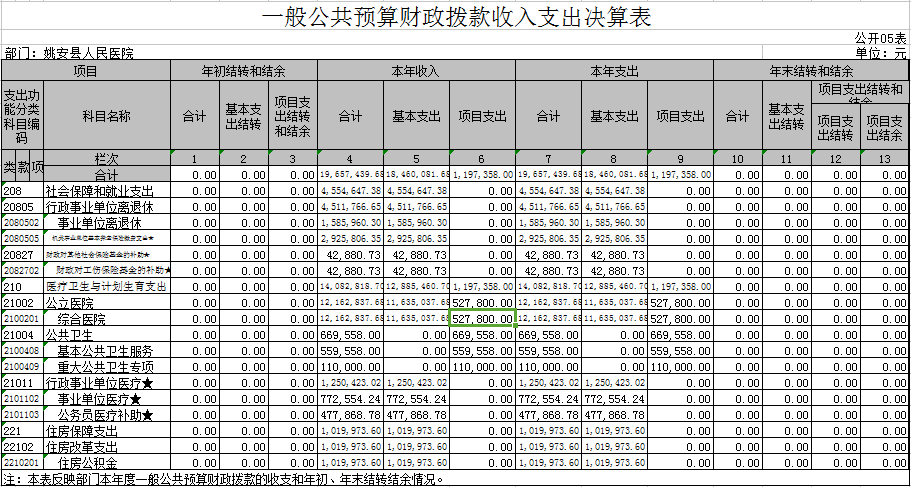911x487 pixels.
Task: Select the 部门：姚安县人民医院 cell
Action: [69, 53]
